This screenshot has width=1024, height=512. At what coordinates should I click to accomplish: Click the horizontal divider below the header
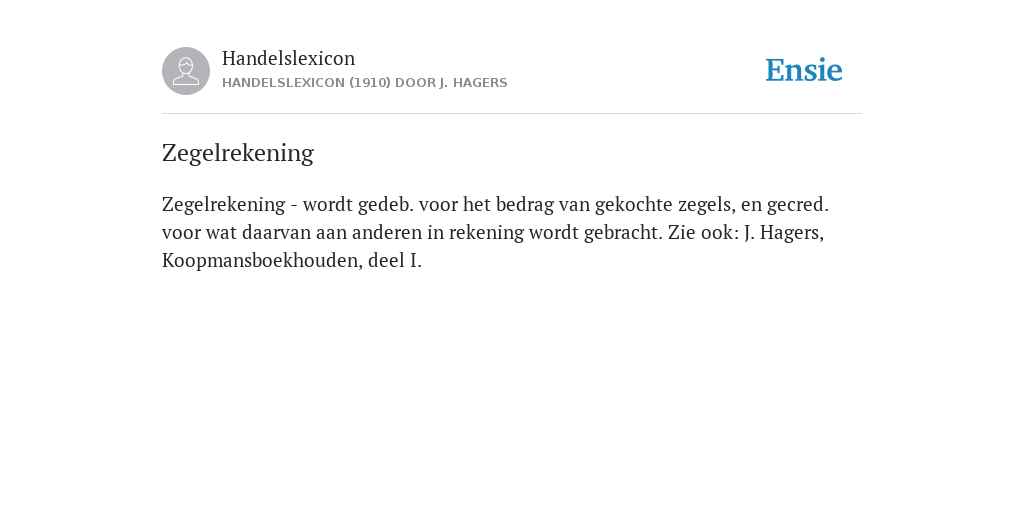(512, 114)
